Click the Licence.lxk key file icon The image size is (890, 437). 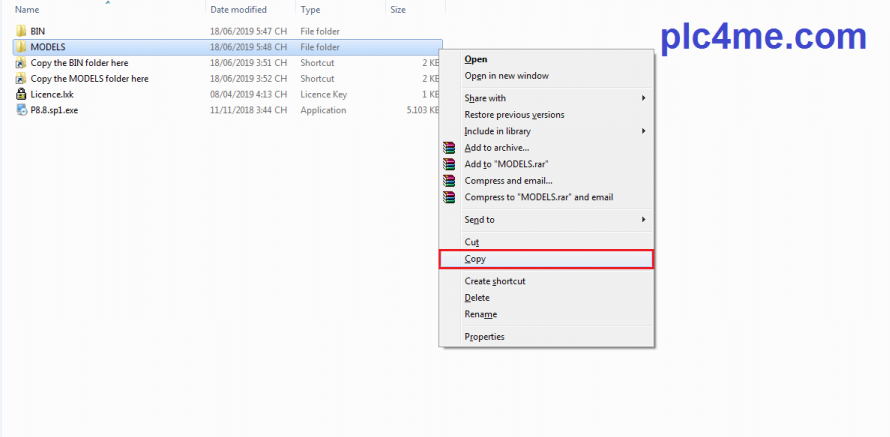coord(21,94)
